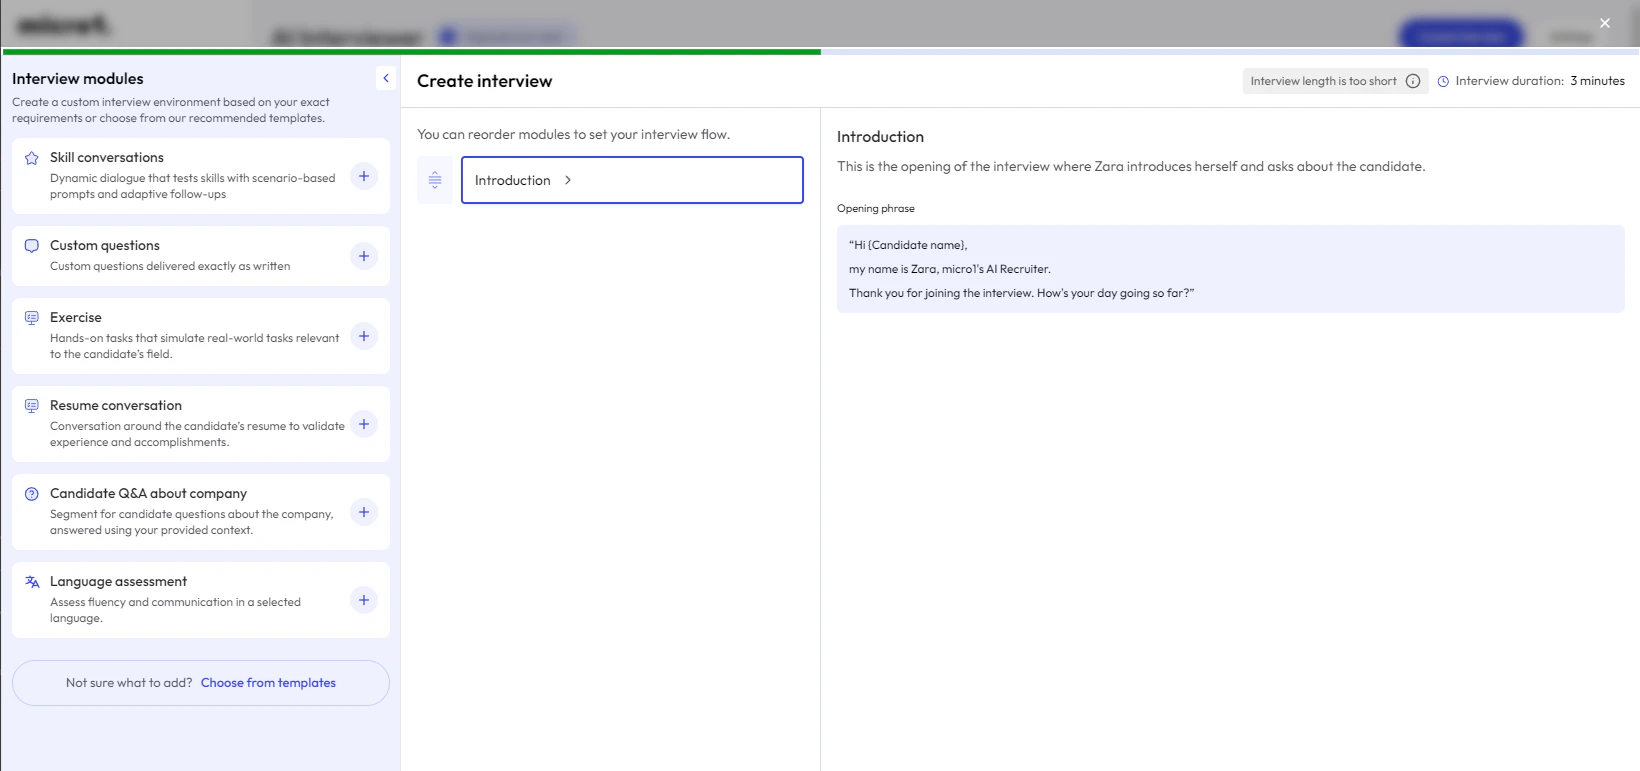Add the Skill conversations module
This screenshot has width=1640, height=771.
tap(364, 176)
